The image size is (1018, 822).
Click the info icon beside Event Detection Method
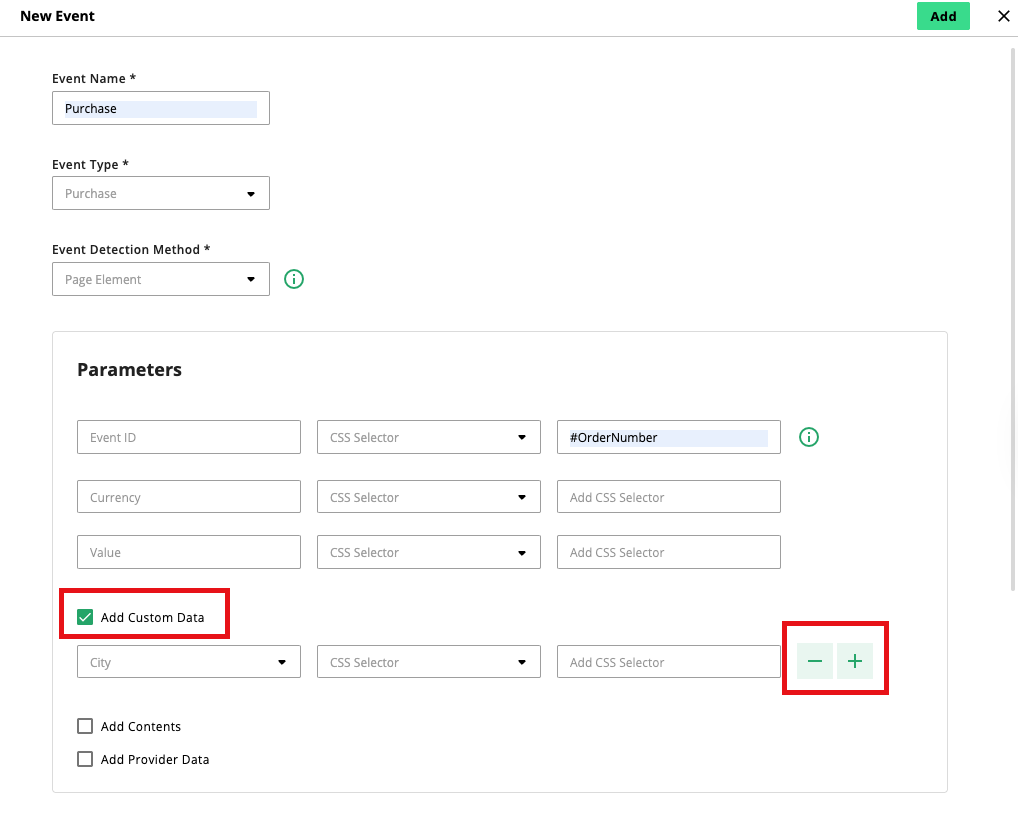point(294,279)
